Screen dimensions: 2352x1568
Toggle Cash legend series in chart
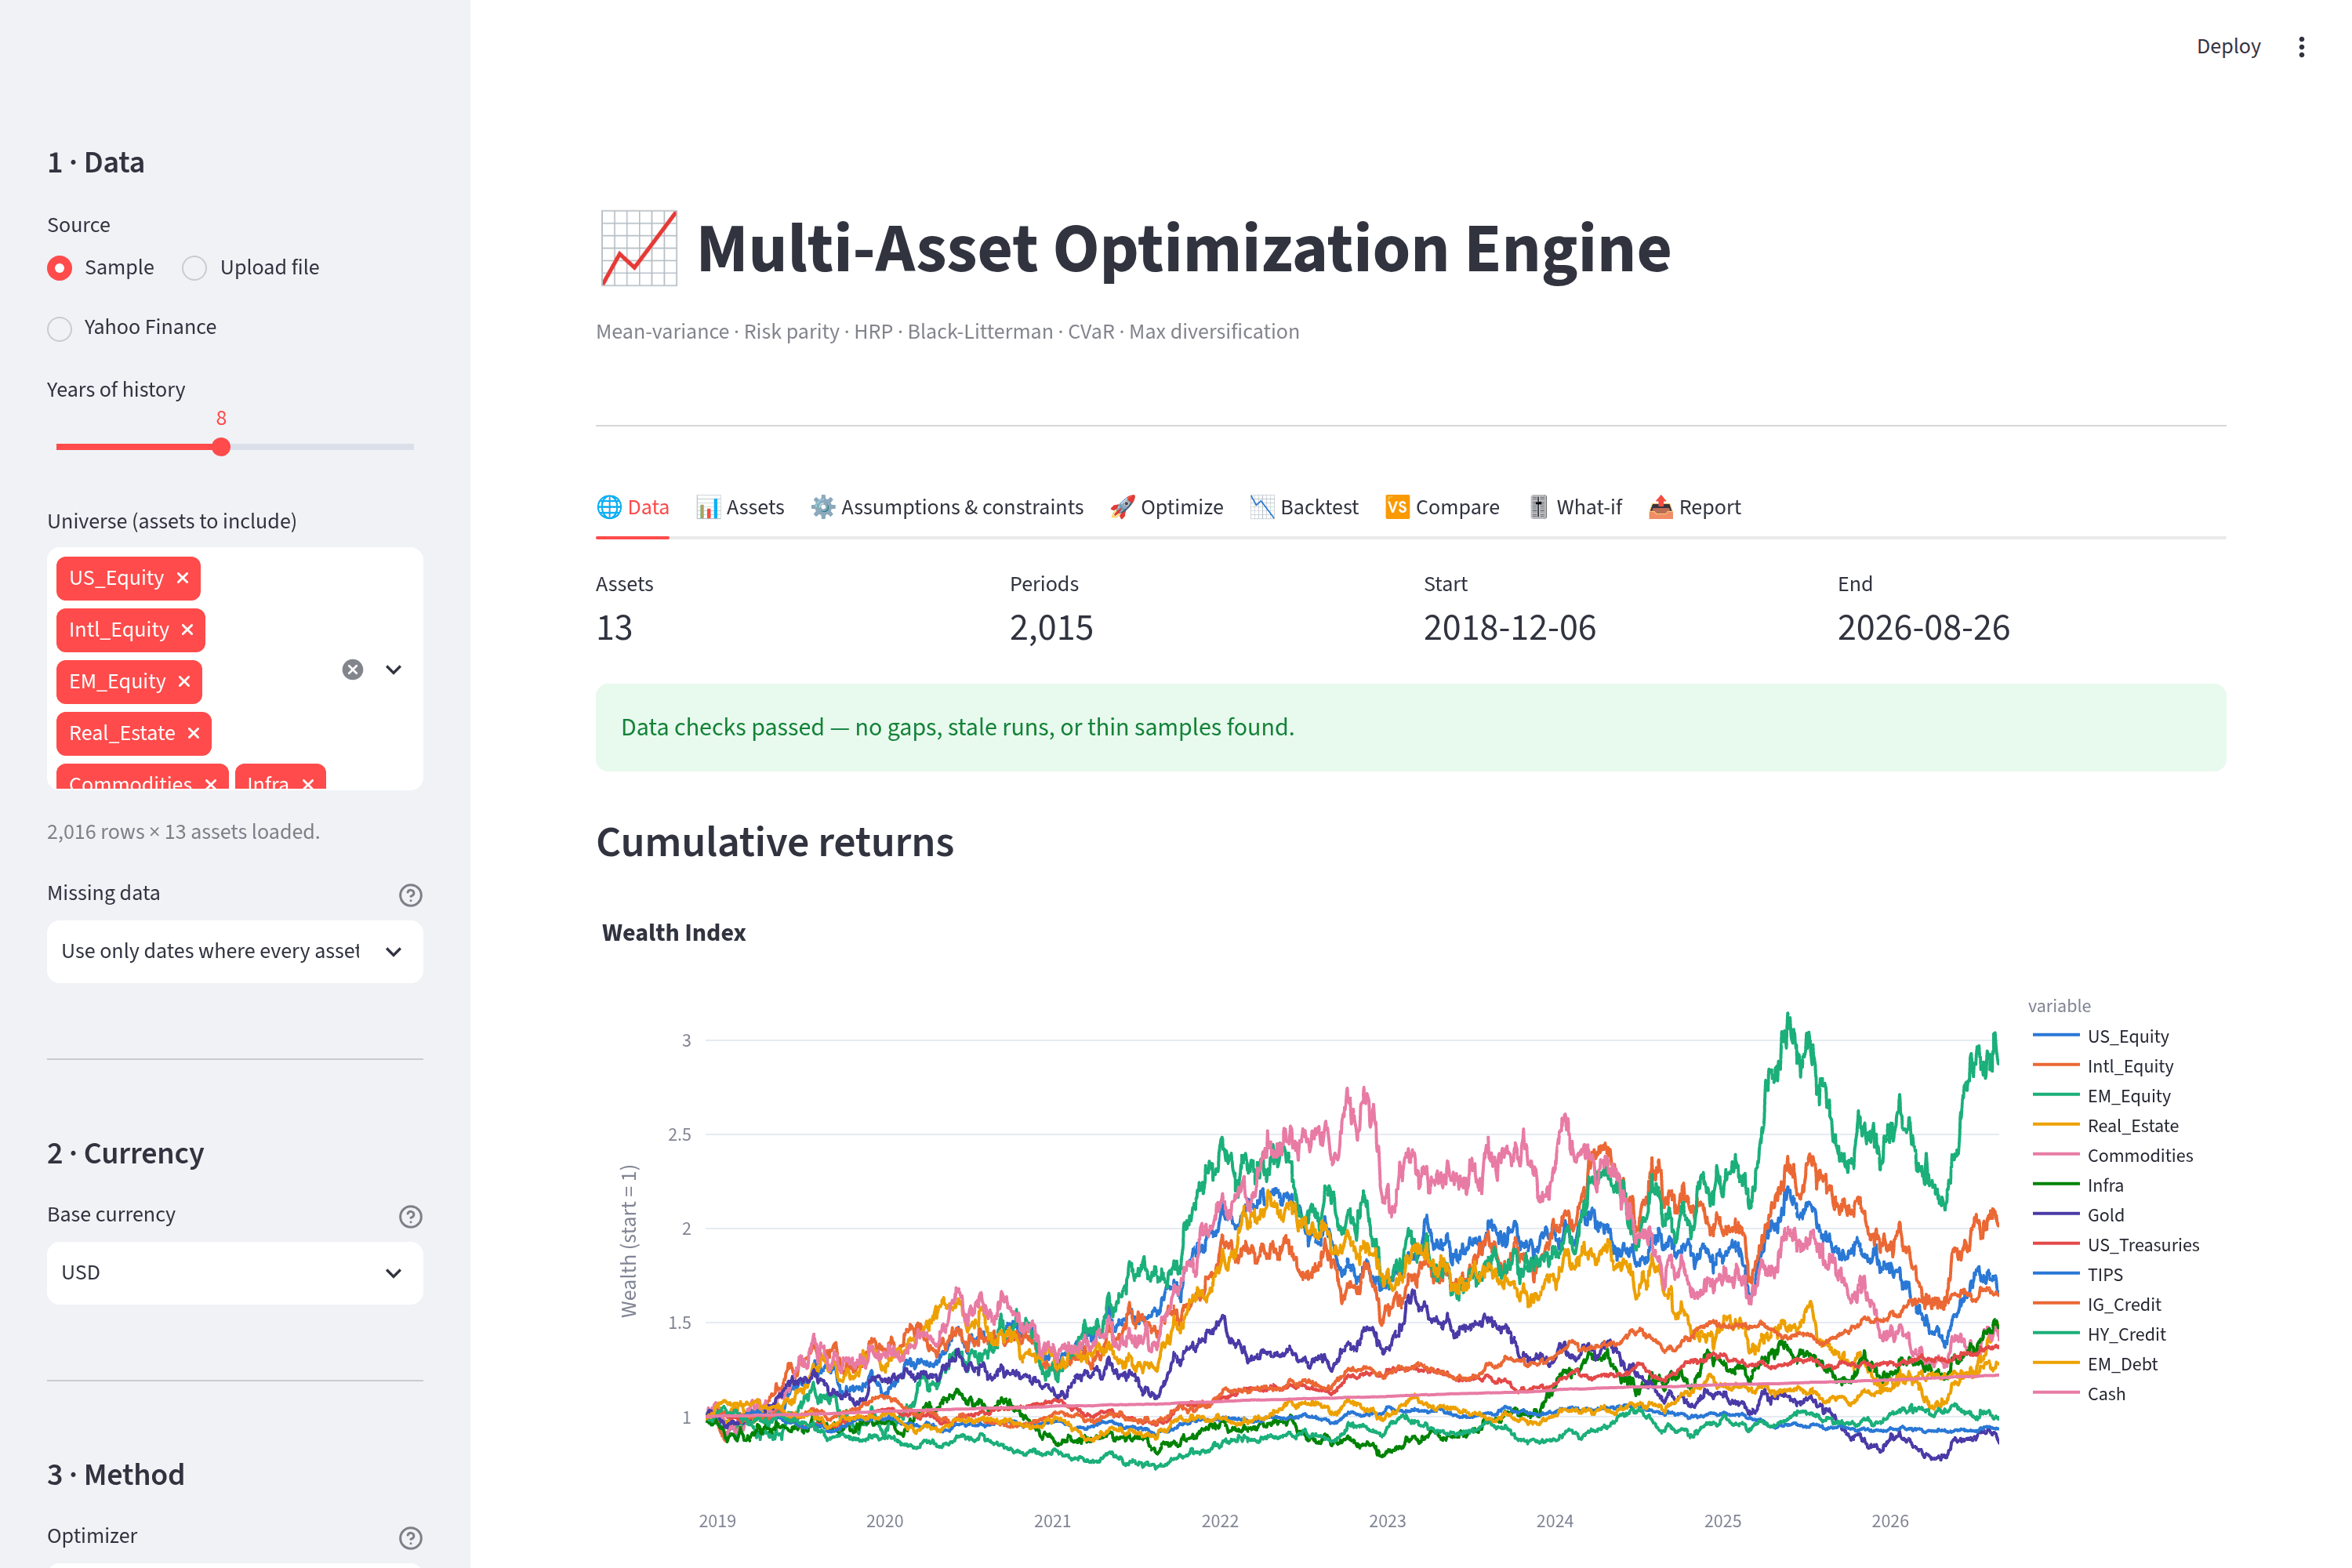coord(2080,1394)
